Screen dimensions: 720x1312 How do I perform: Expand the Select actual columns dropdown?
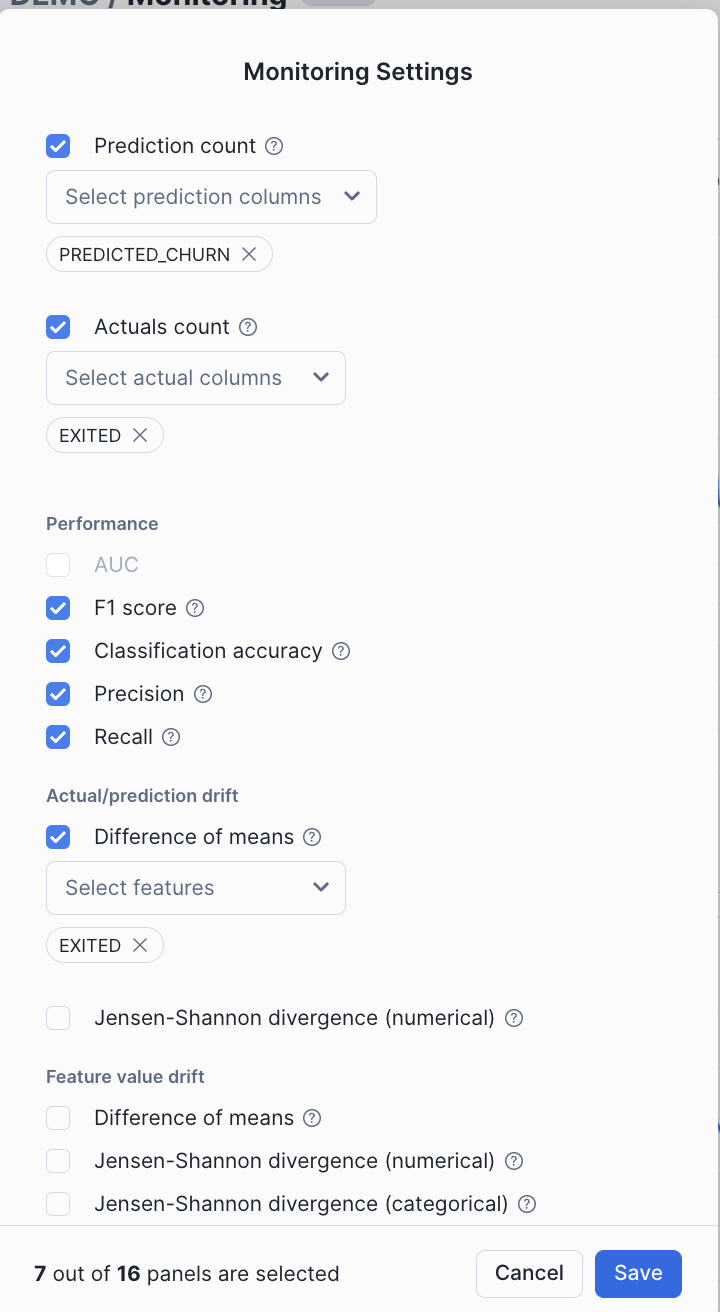[x=196, y=378]
